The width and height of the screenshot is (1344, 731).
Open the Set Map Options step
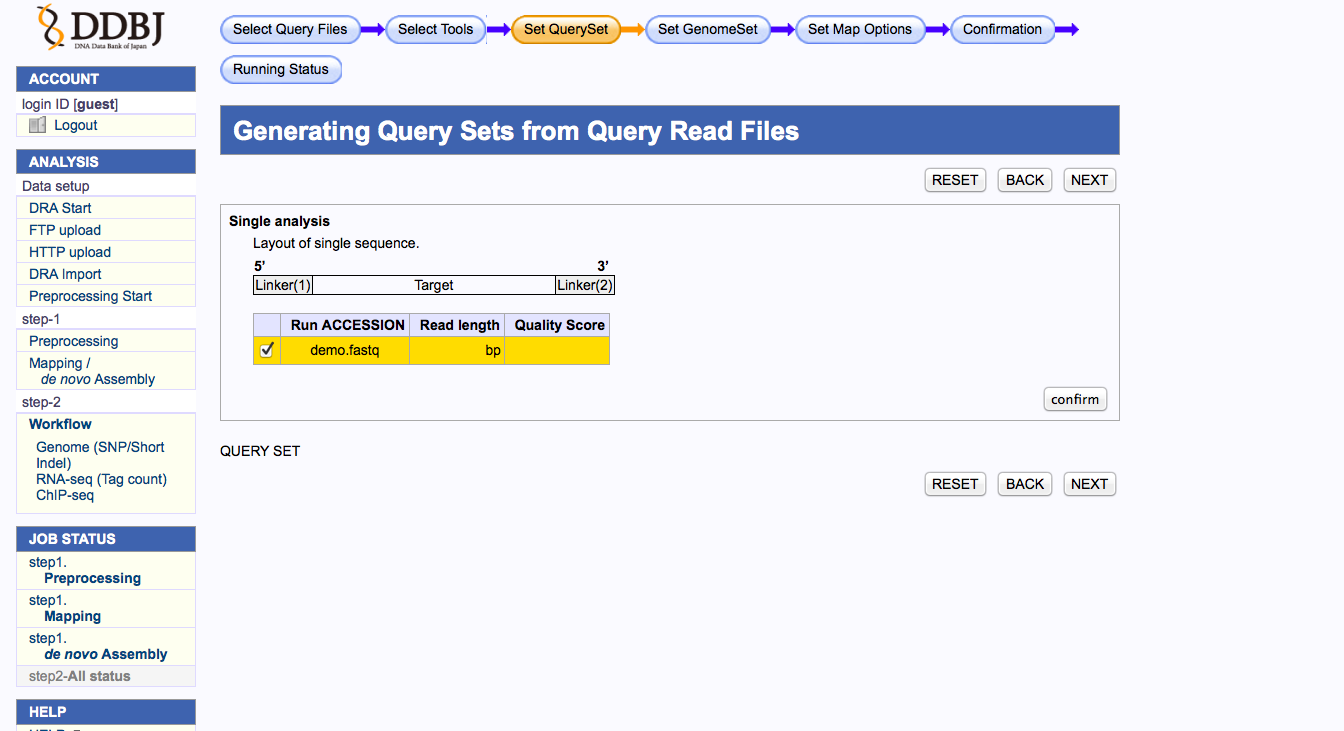click(x=860, y=29)
